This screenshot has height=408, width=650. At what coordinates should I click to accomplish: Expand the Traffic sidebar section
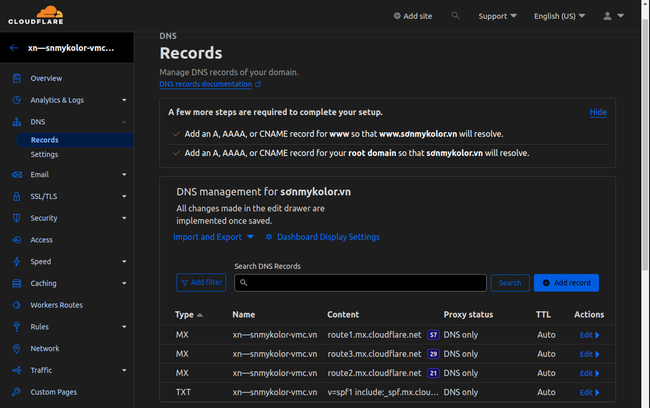pos(124,370)
